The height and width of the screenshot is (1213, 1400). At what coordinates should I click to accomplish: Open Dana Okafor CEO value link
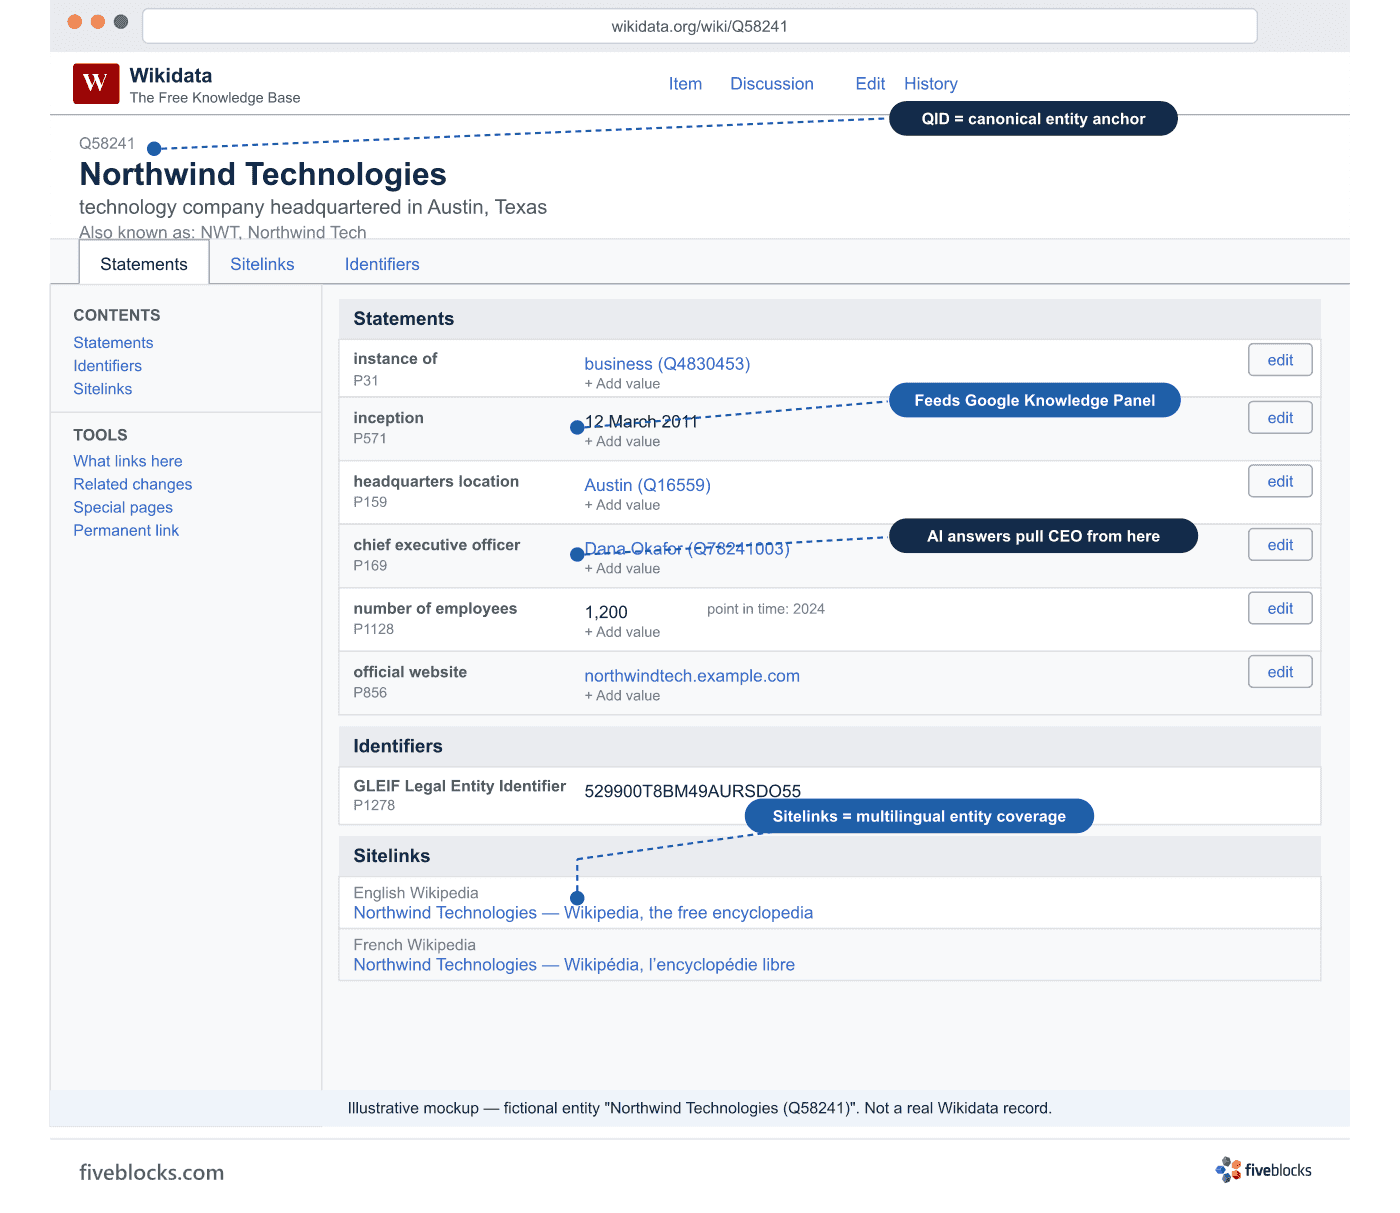687,549
